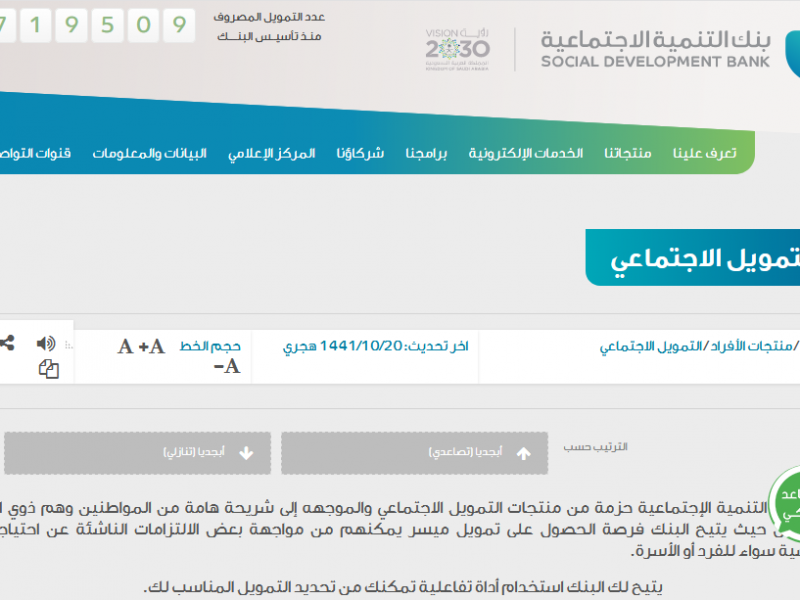Open the المركز الإعلامي menu
The width and height of the screenshot is (800, 600).
(271, 153)
